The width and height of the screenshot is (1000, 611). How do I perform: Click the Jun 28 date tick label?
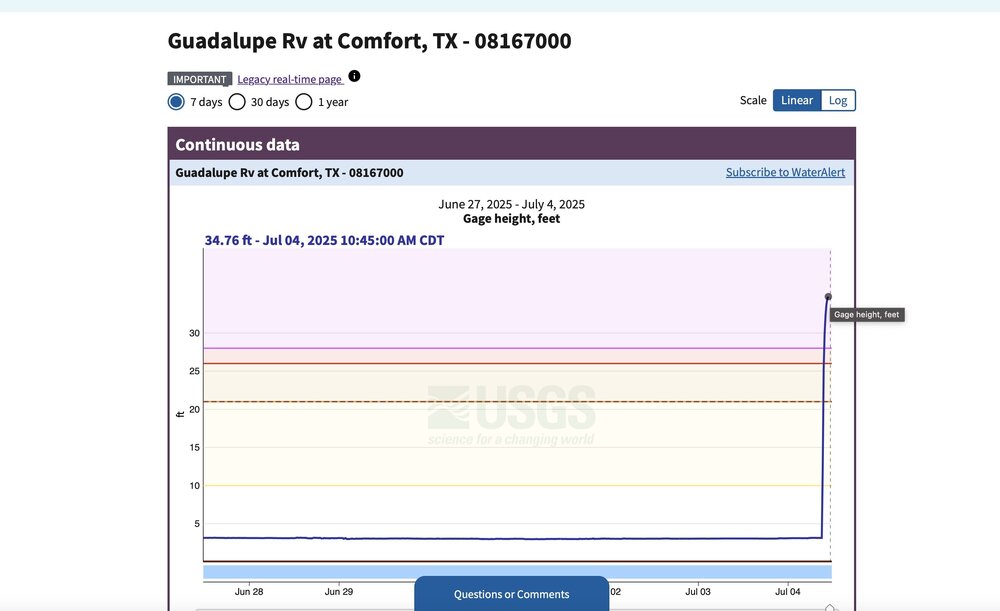pyautogui.click(x=249, y=591)
